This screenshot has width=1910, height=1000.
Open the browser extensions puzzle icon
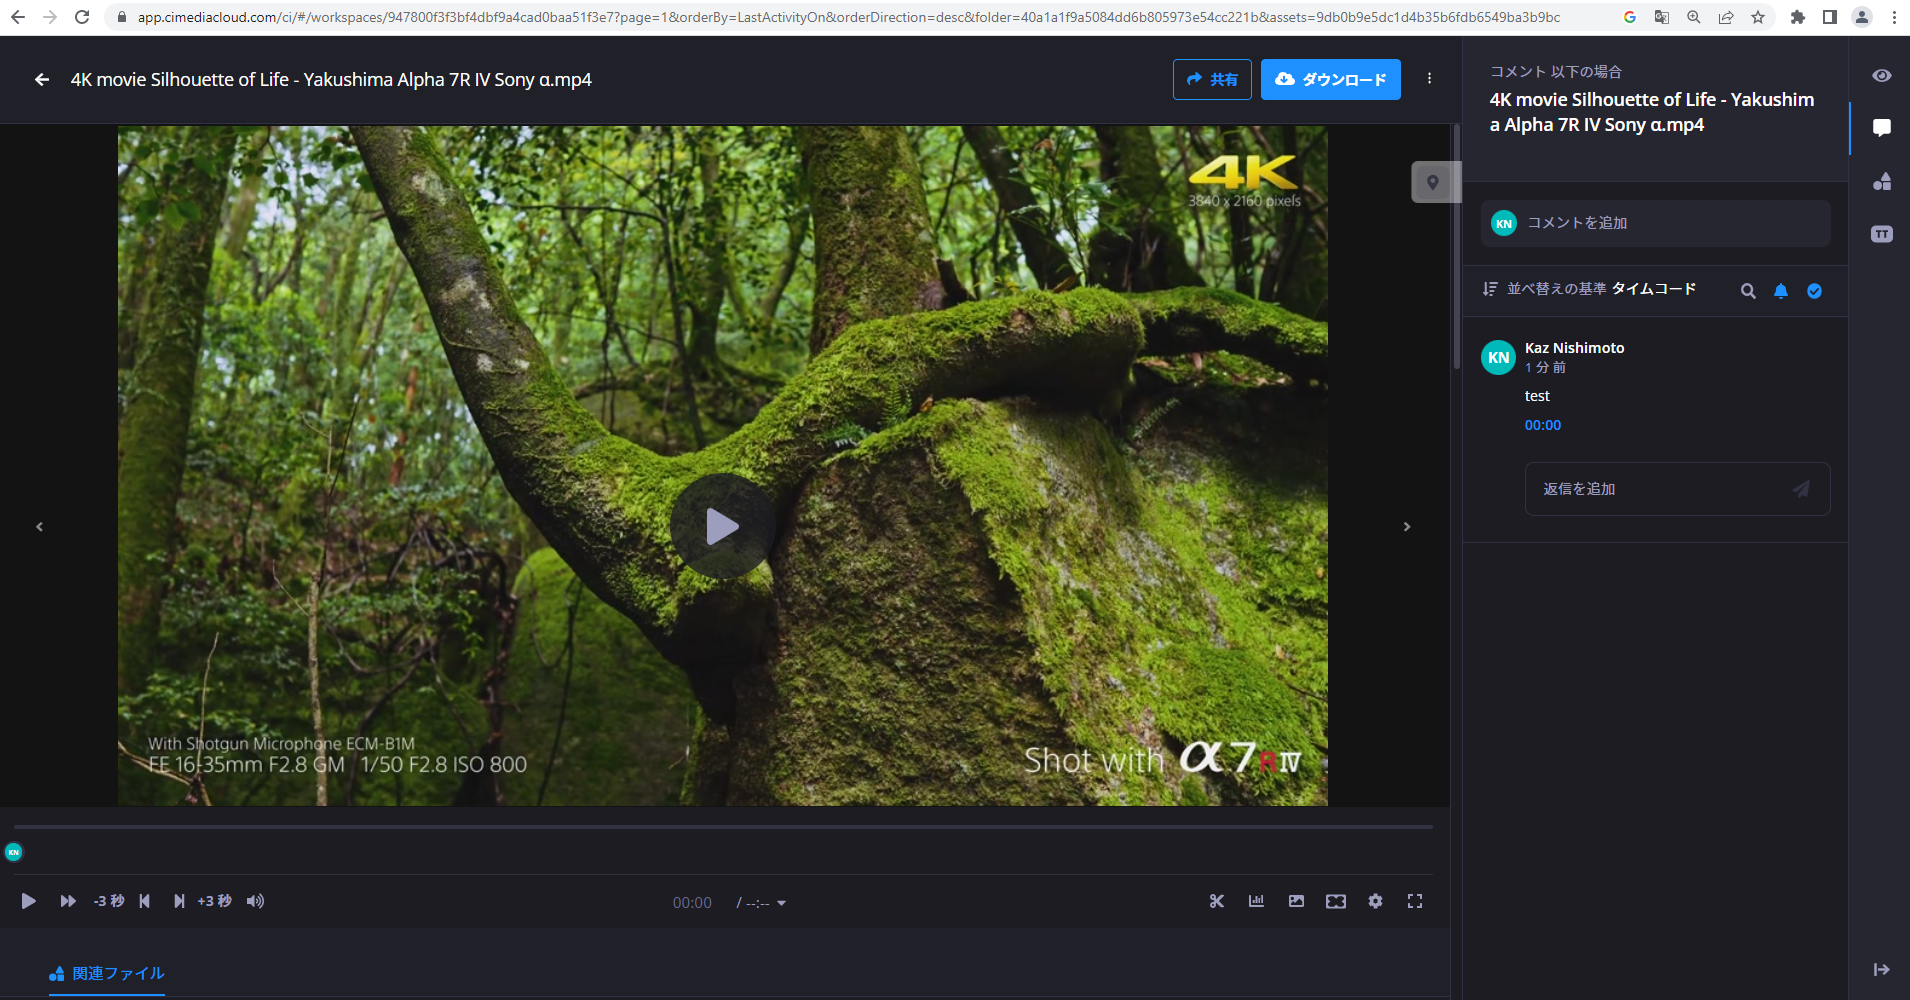click(x=1797, y=17)
